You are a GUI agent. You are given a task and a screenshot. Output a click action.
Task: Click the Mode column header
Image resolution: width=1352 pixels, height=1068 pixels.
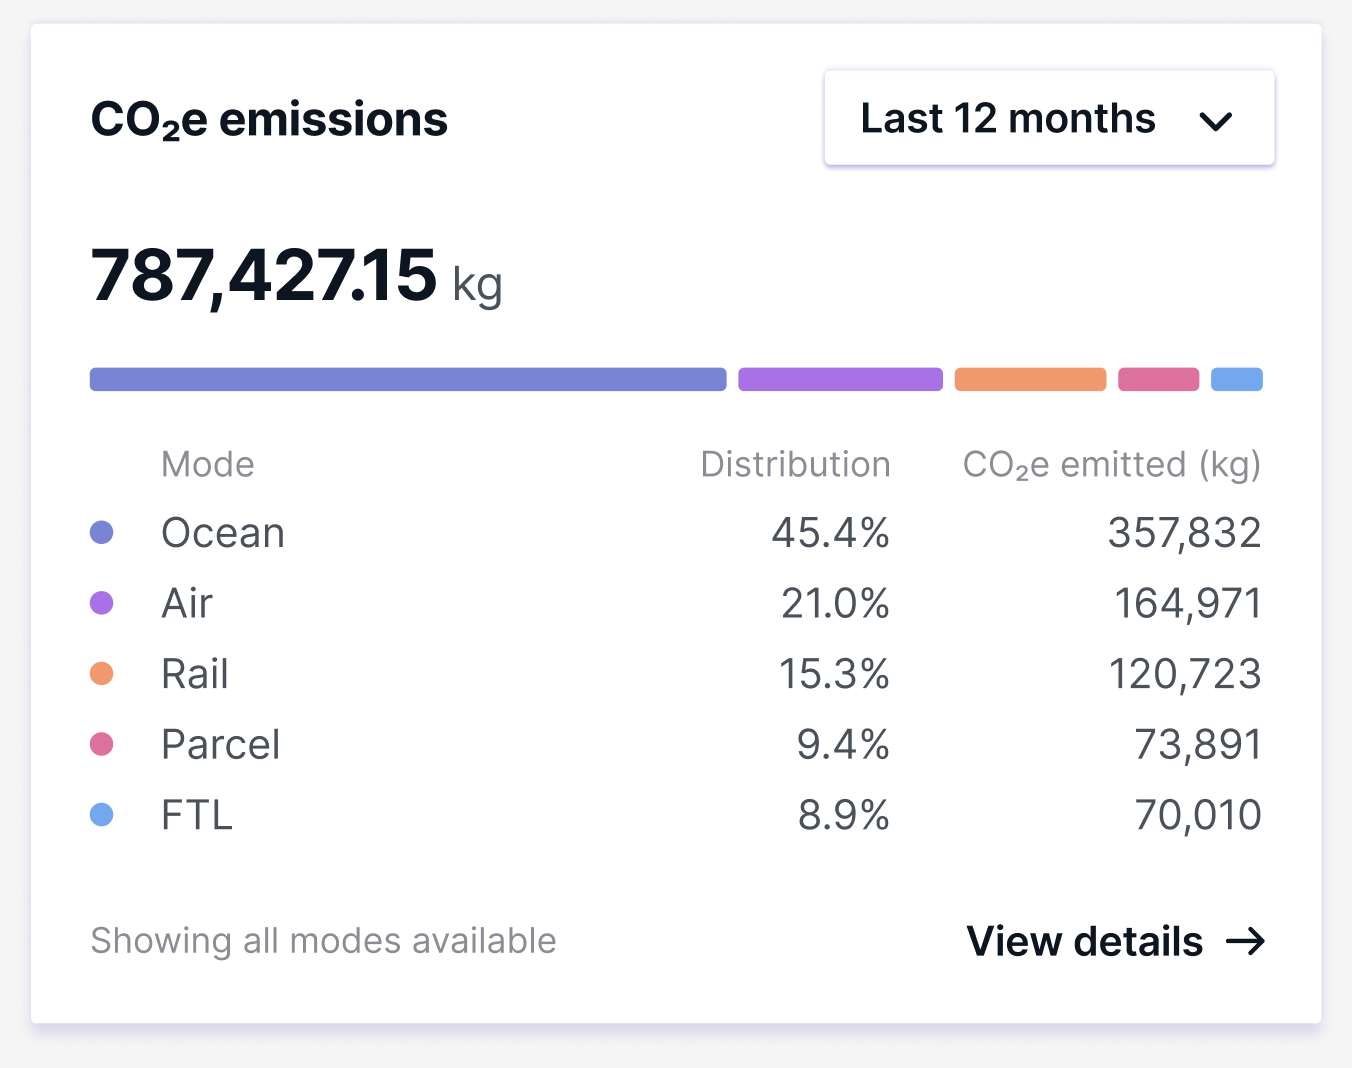tap(208, 465)
